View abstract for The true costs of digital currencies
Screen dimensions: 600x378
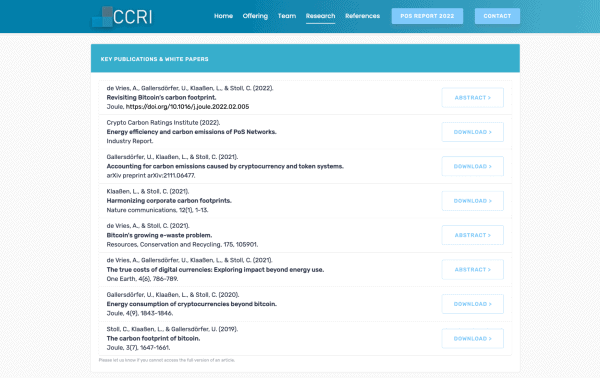(x=473, y=270)
